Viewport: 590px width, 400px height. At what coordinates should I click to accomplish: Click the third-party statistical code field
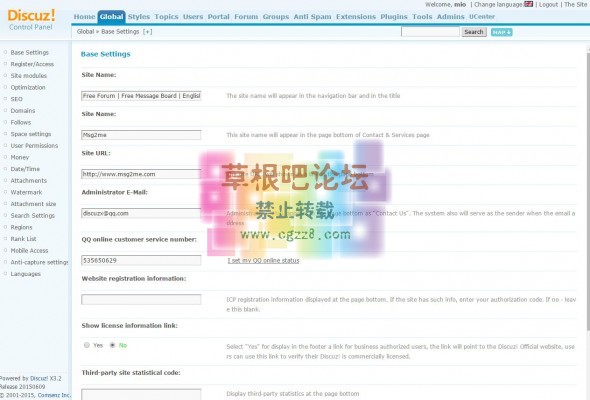[x=141, y=394]
